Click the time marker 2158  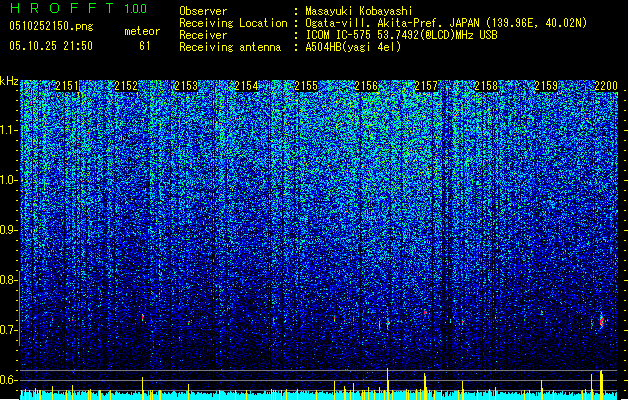click(486, 86)
